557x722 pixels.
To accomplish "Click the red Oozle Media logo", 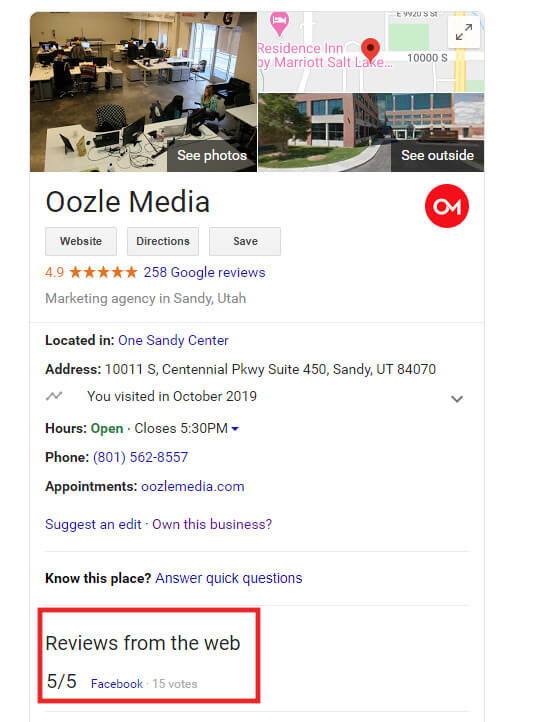I will tap(447, 206).
